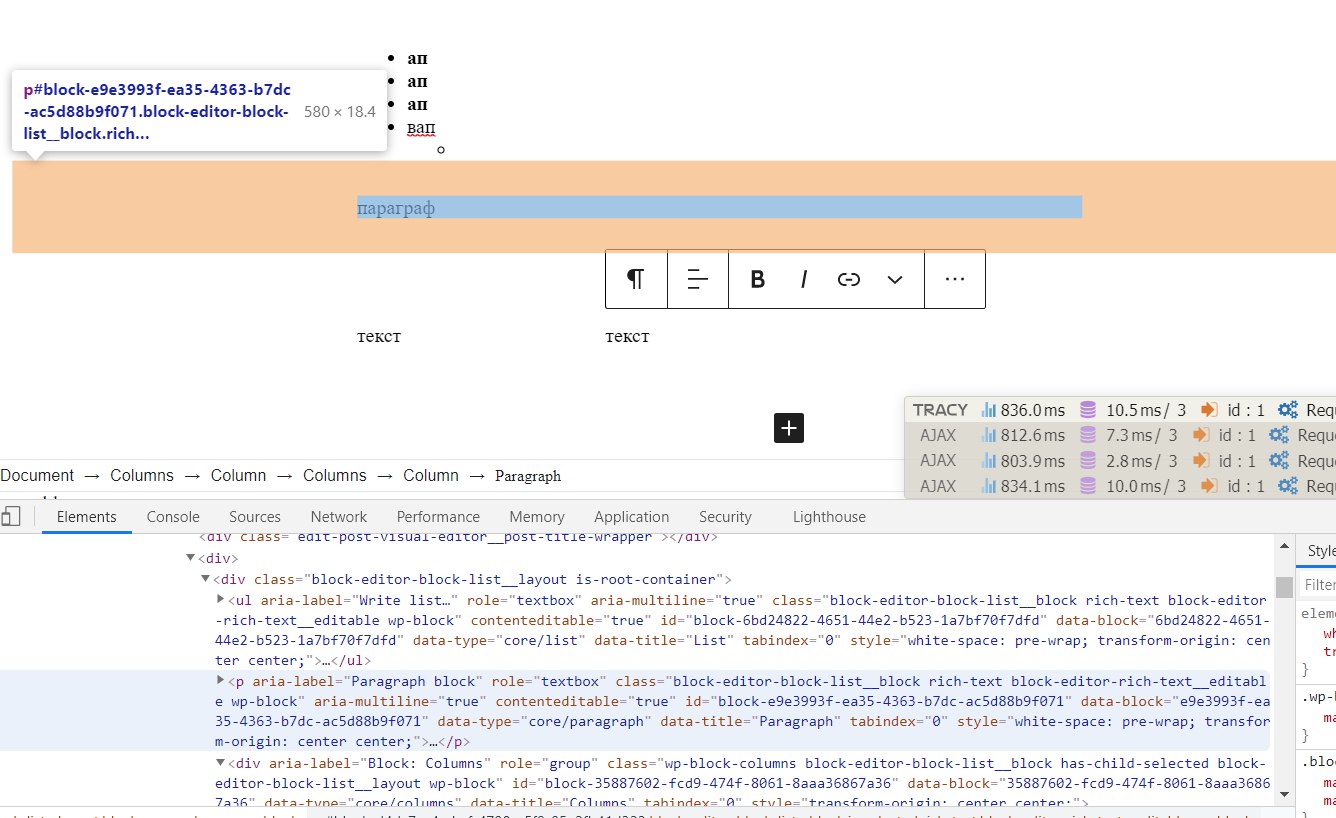This screenshot has height=818, width=1336.
Task: Collapse the is-root-container div node
Action: tap(205, 579)
